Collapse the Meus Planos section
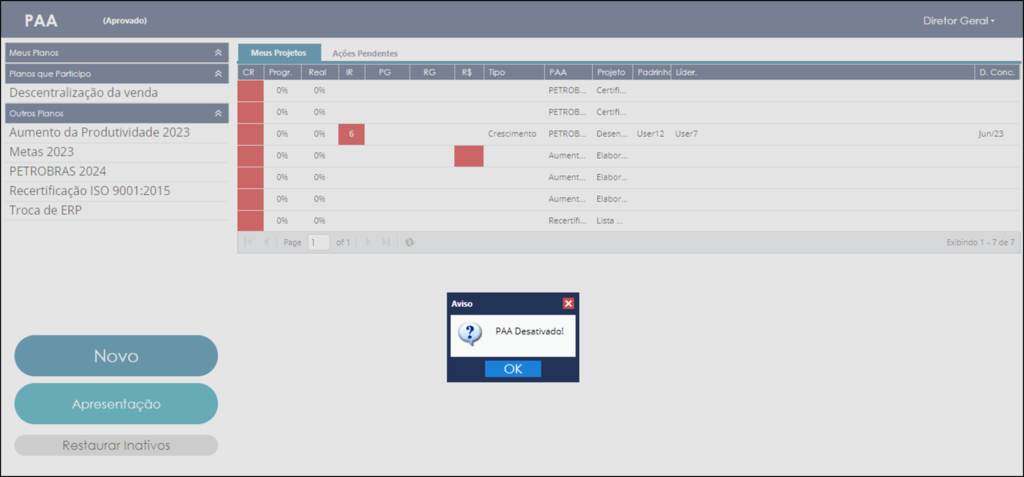This screenshot has height=477, width=1024. (218, 53)
